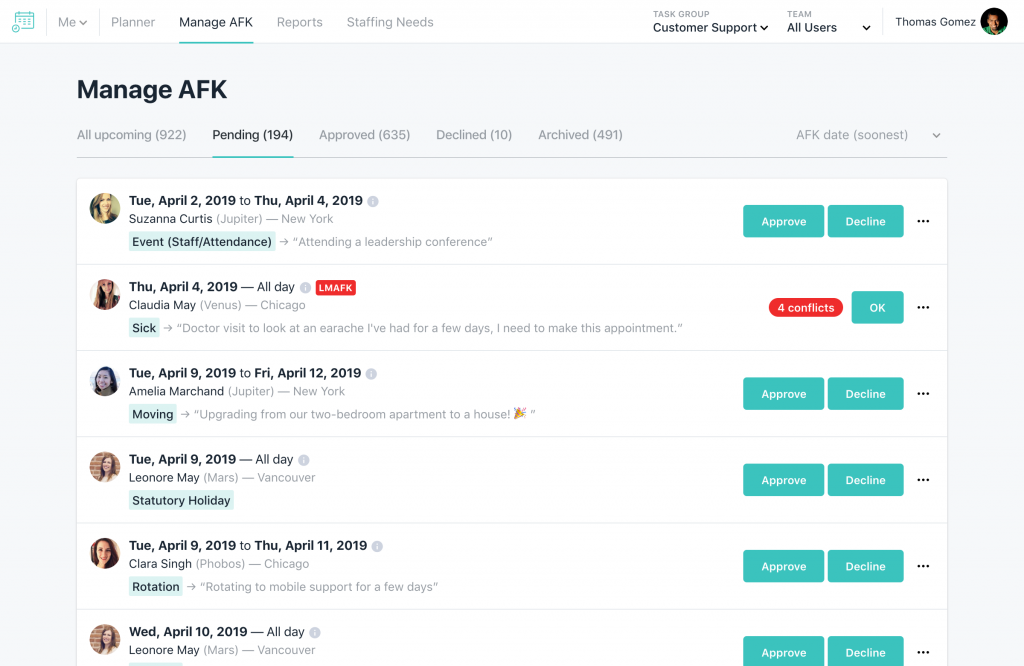Approve Amelia Marchand moving request
Viewport: 1024px width, 666px height.
783,394
